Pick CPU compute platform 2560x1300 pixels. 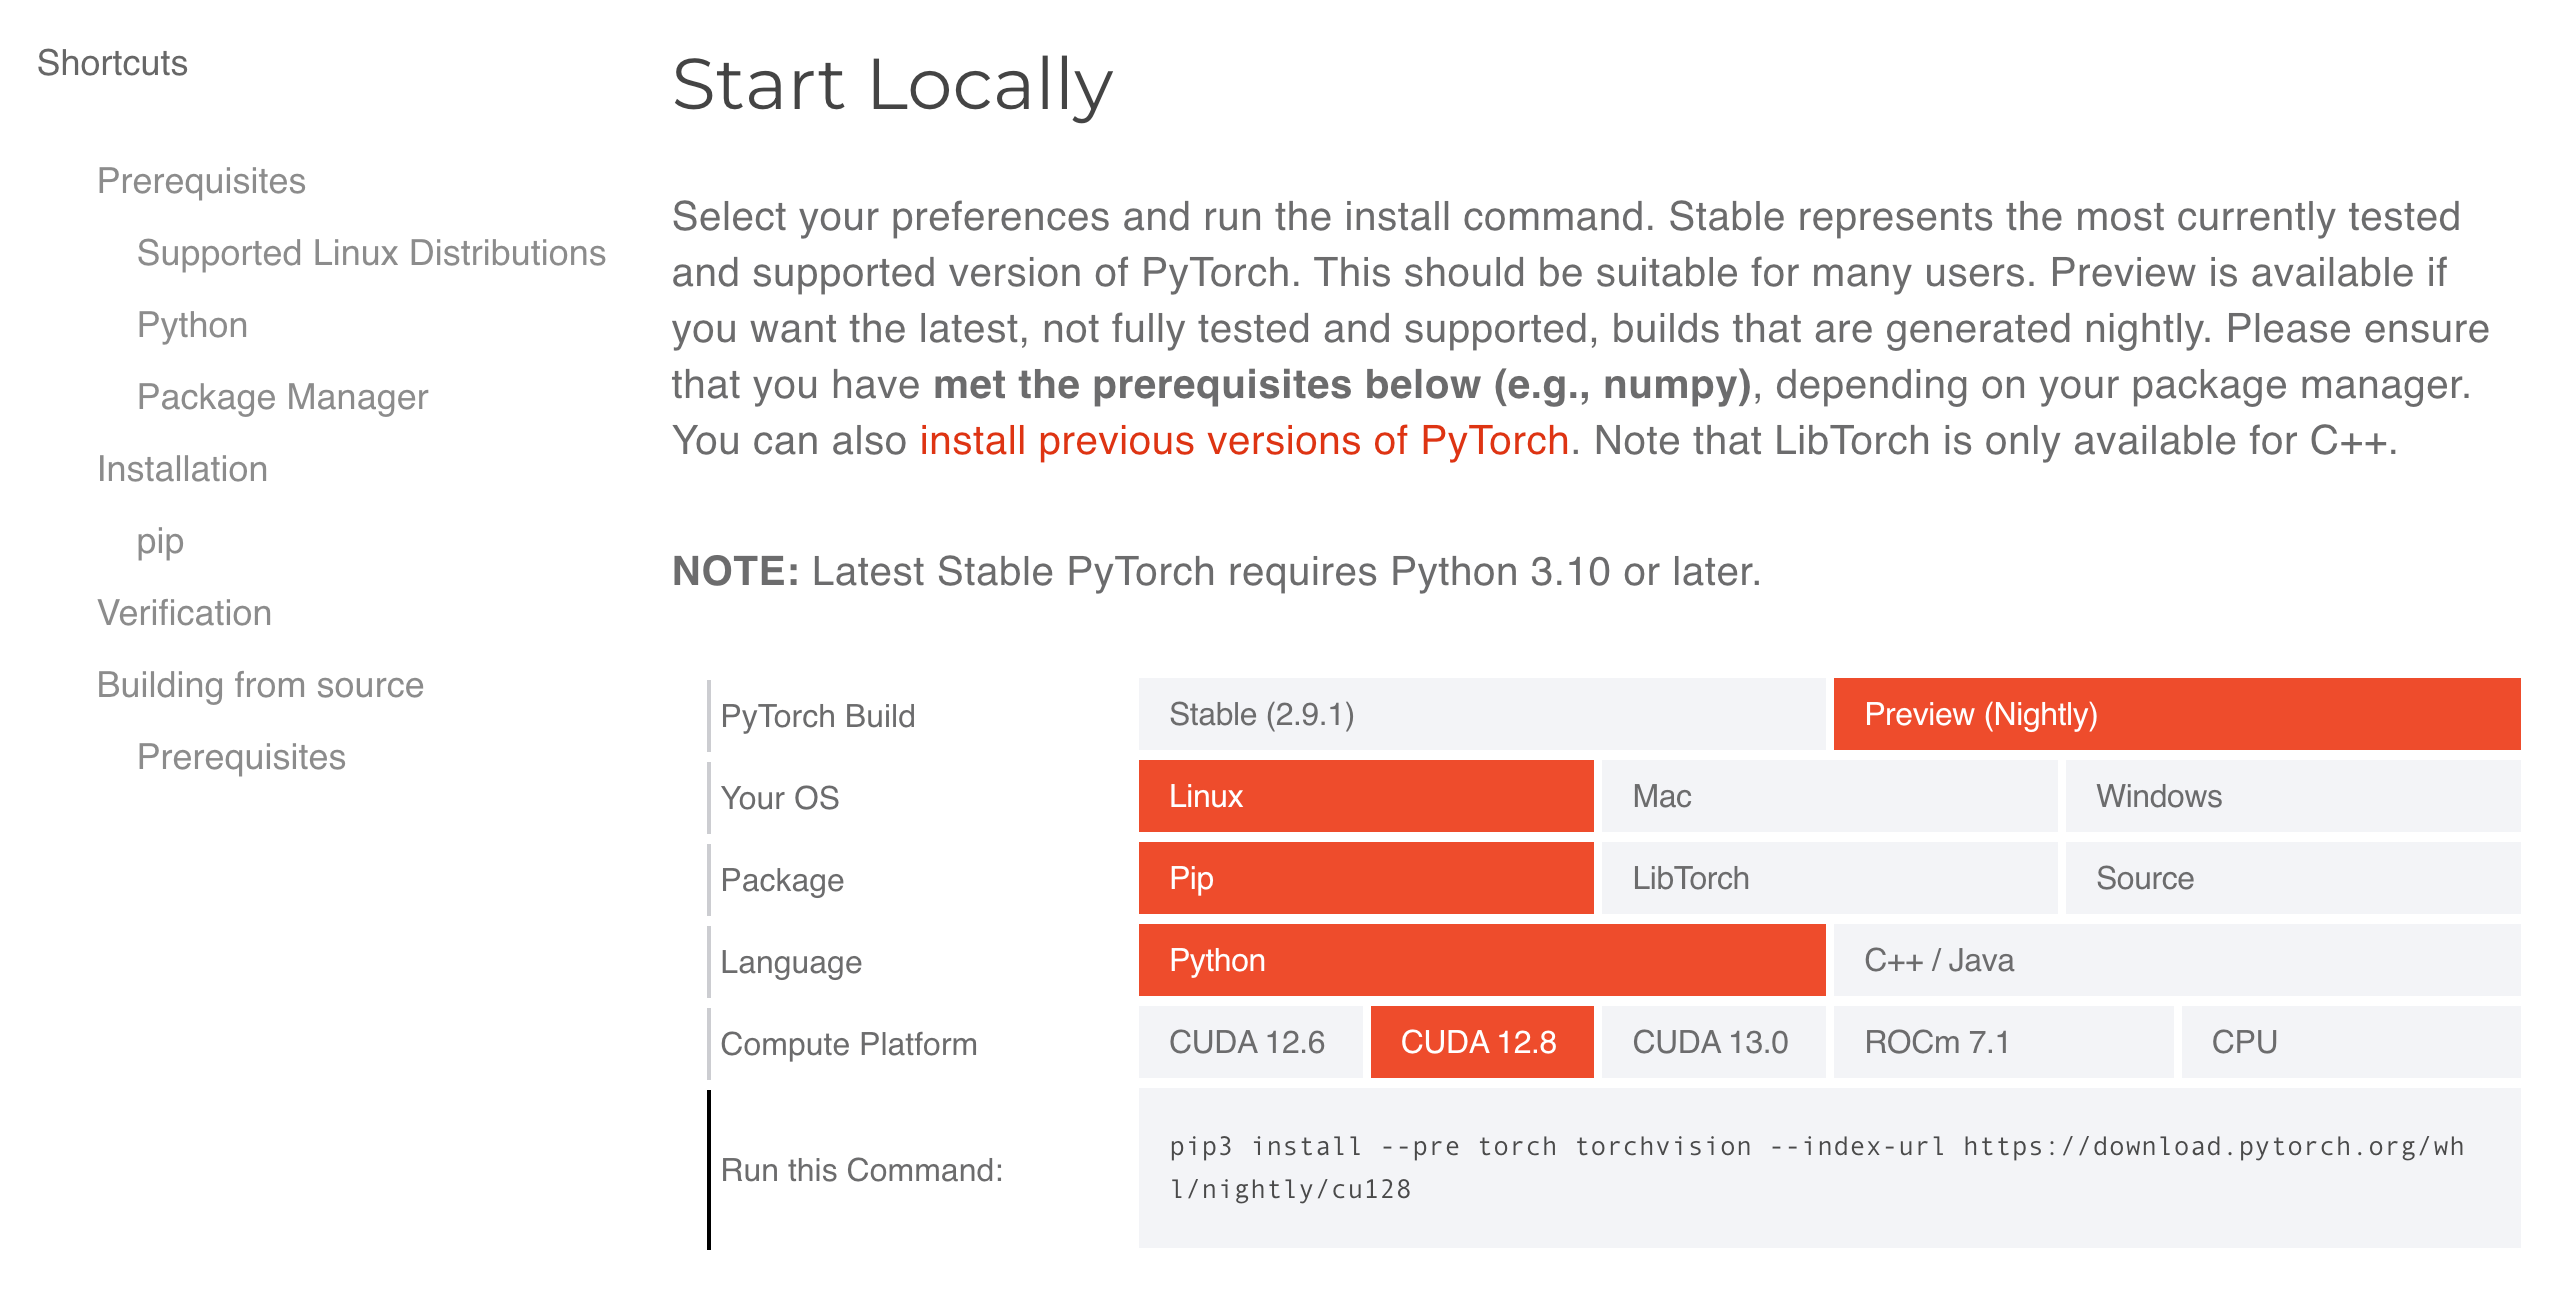(x=2350, y=1042)
